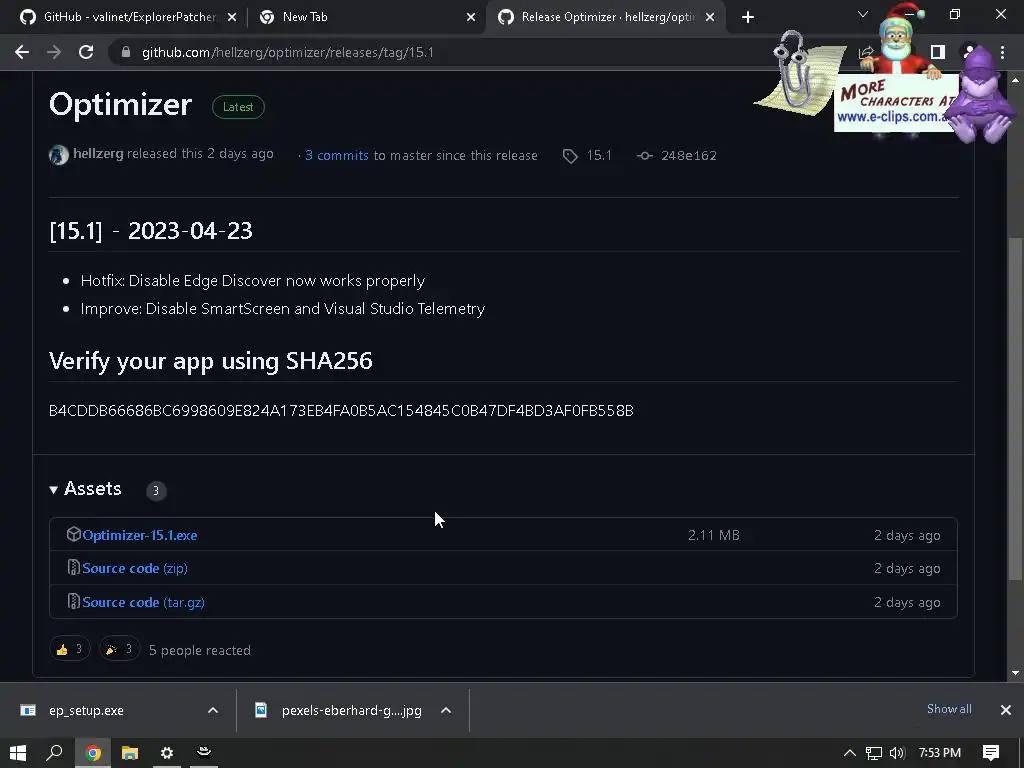Collapse the Assets section triangle

point(54,489)
